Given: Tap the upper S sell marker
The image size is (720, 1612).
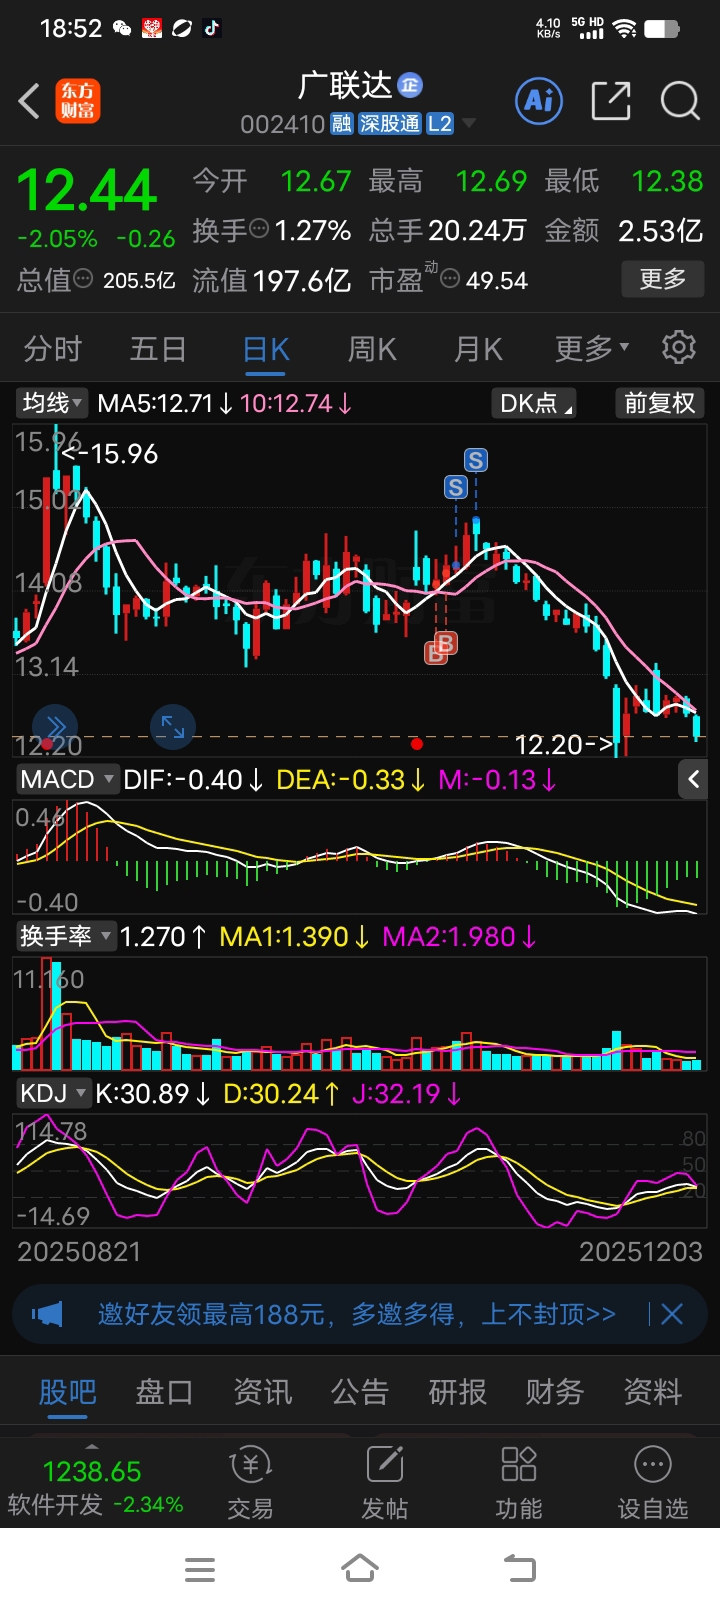Looking at the screenshot, I should (476, 460).
